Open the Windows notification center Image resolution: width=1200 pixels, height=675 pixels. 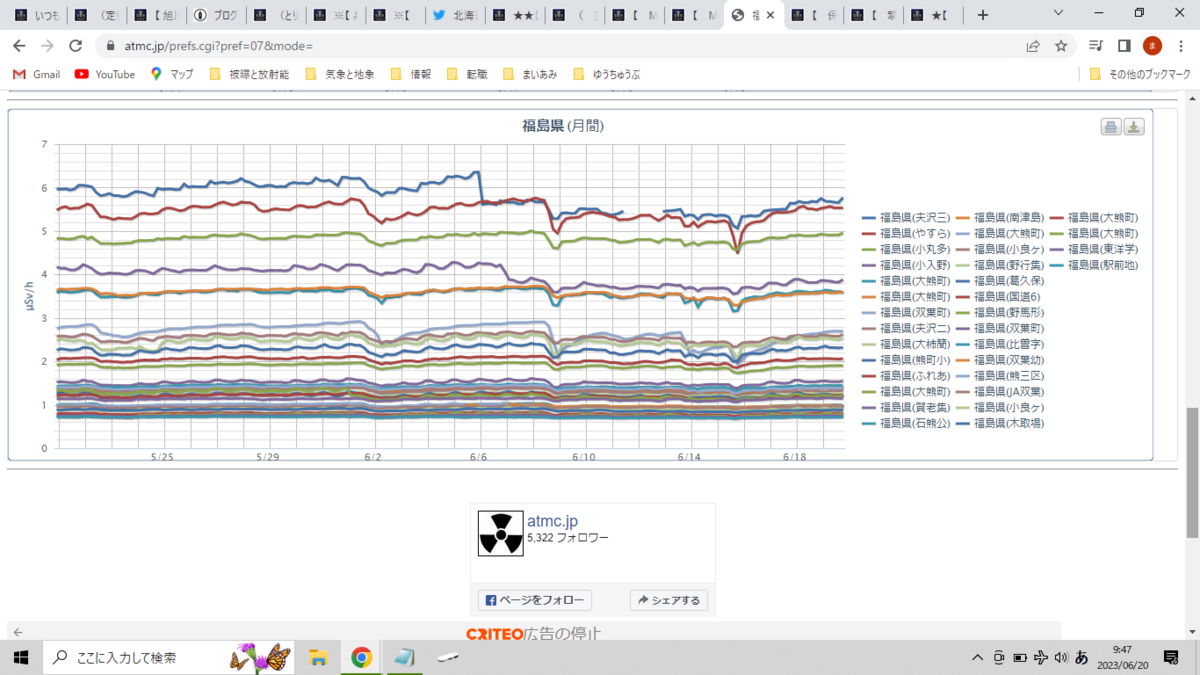(x=1173, y=657)
